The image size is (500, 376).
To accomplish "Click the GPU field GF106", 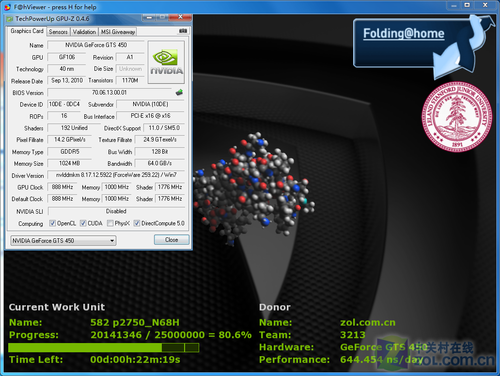I will click(x=67, y=57).
